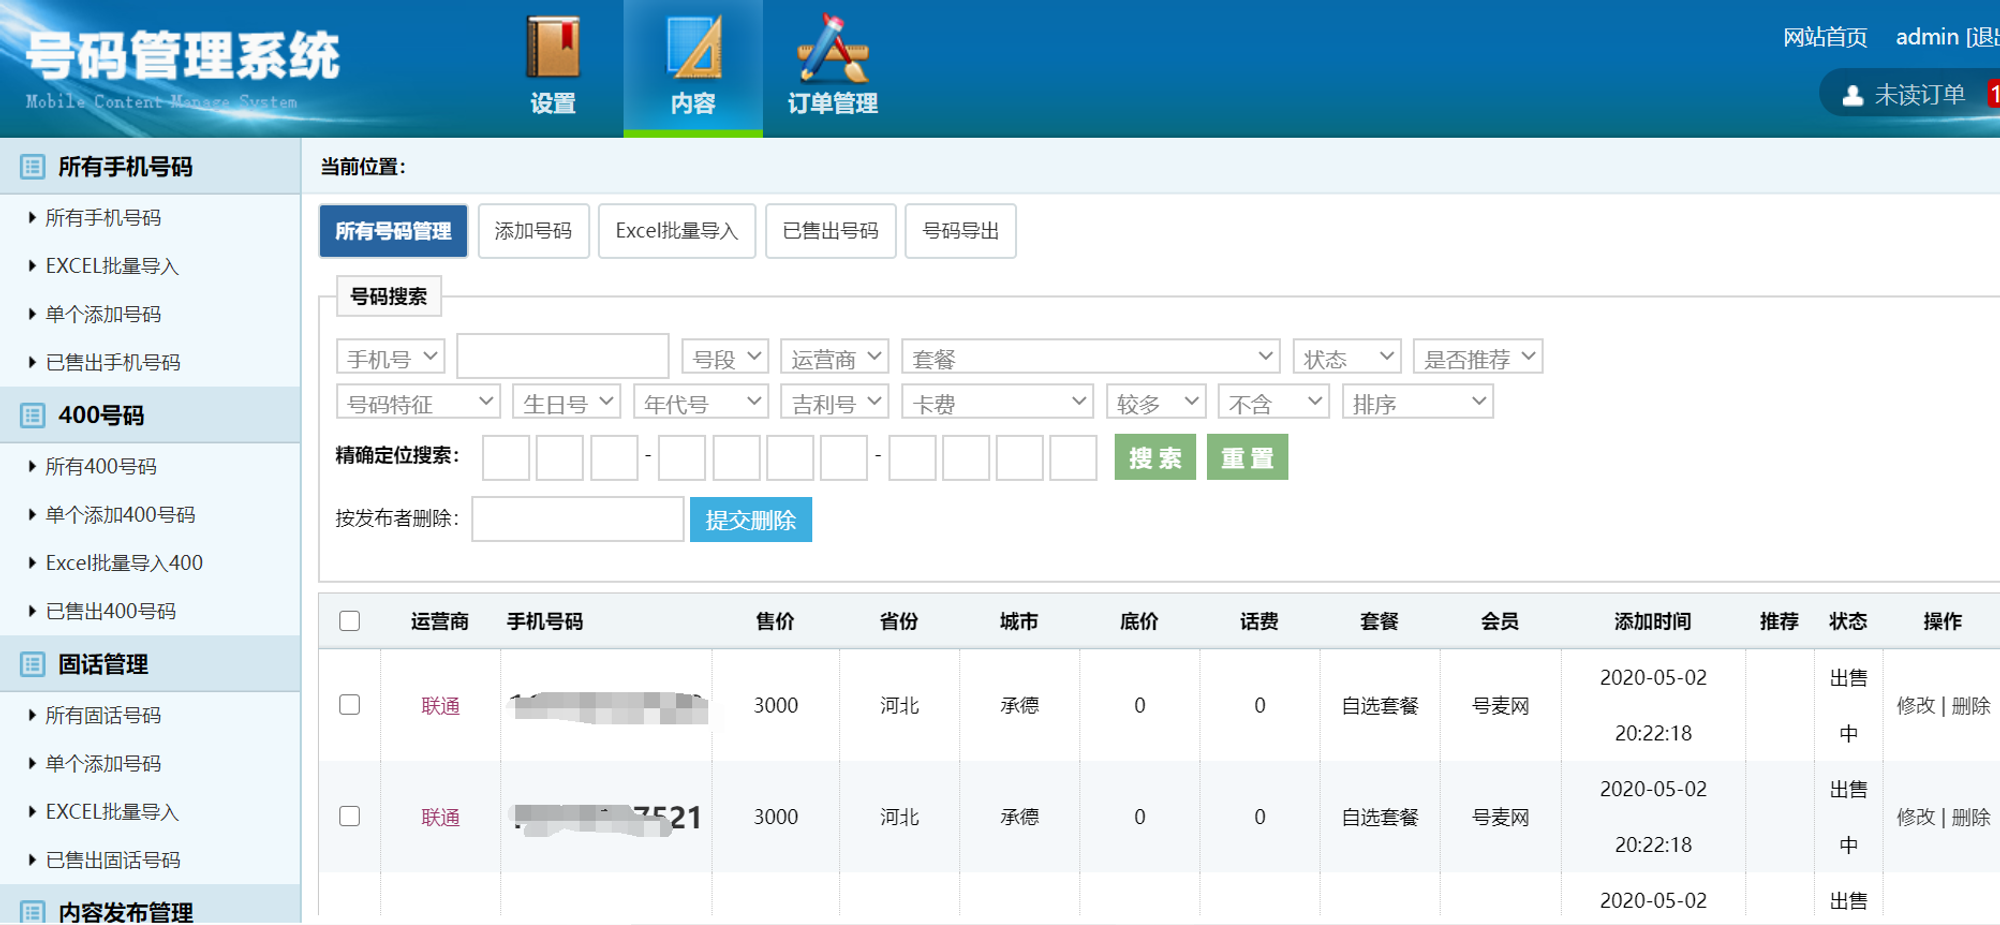Screen dimensions: 2000x925
Task: Click the 所有手机号码 section list icon
Action: coord(33,167)
